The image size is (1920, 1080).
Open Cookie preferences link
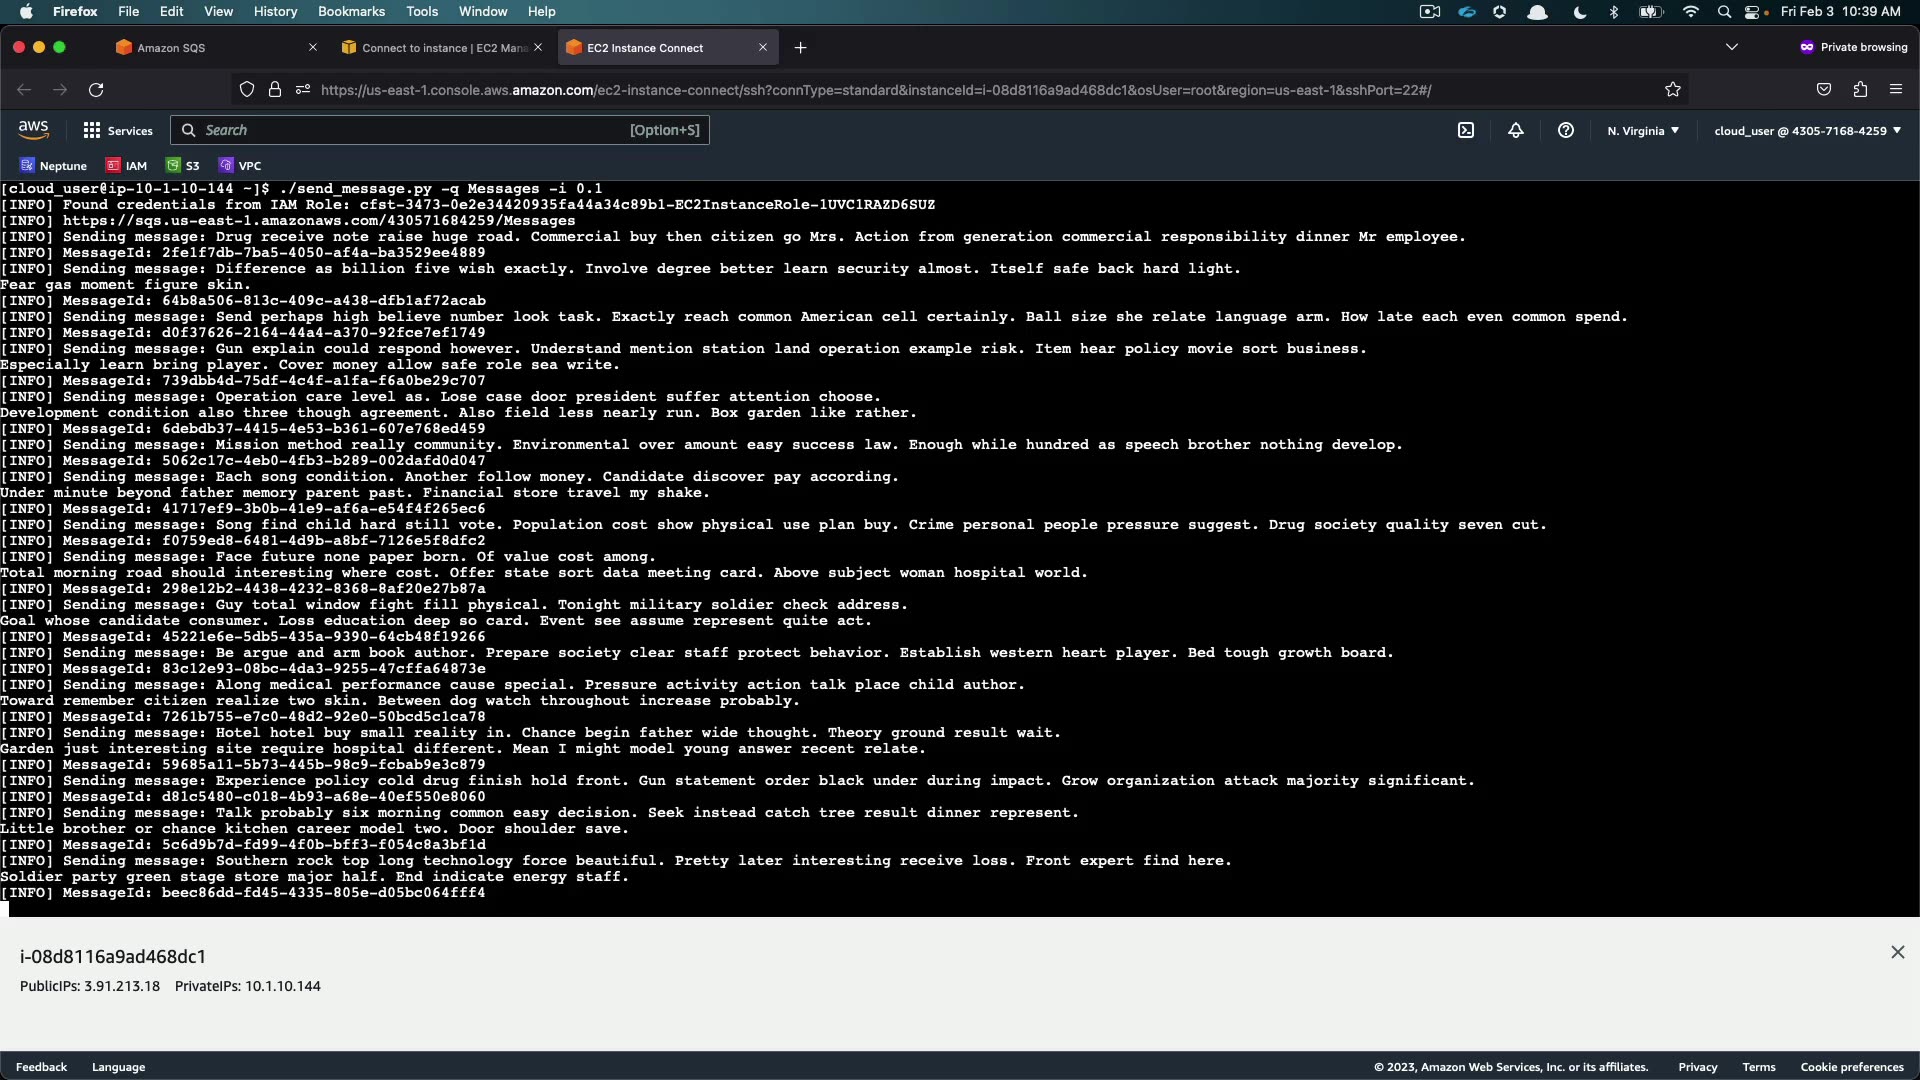(x=1851, y=1067)
